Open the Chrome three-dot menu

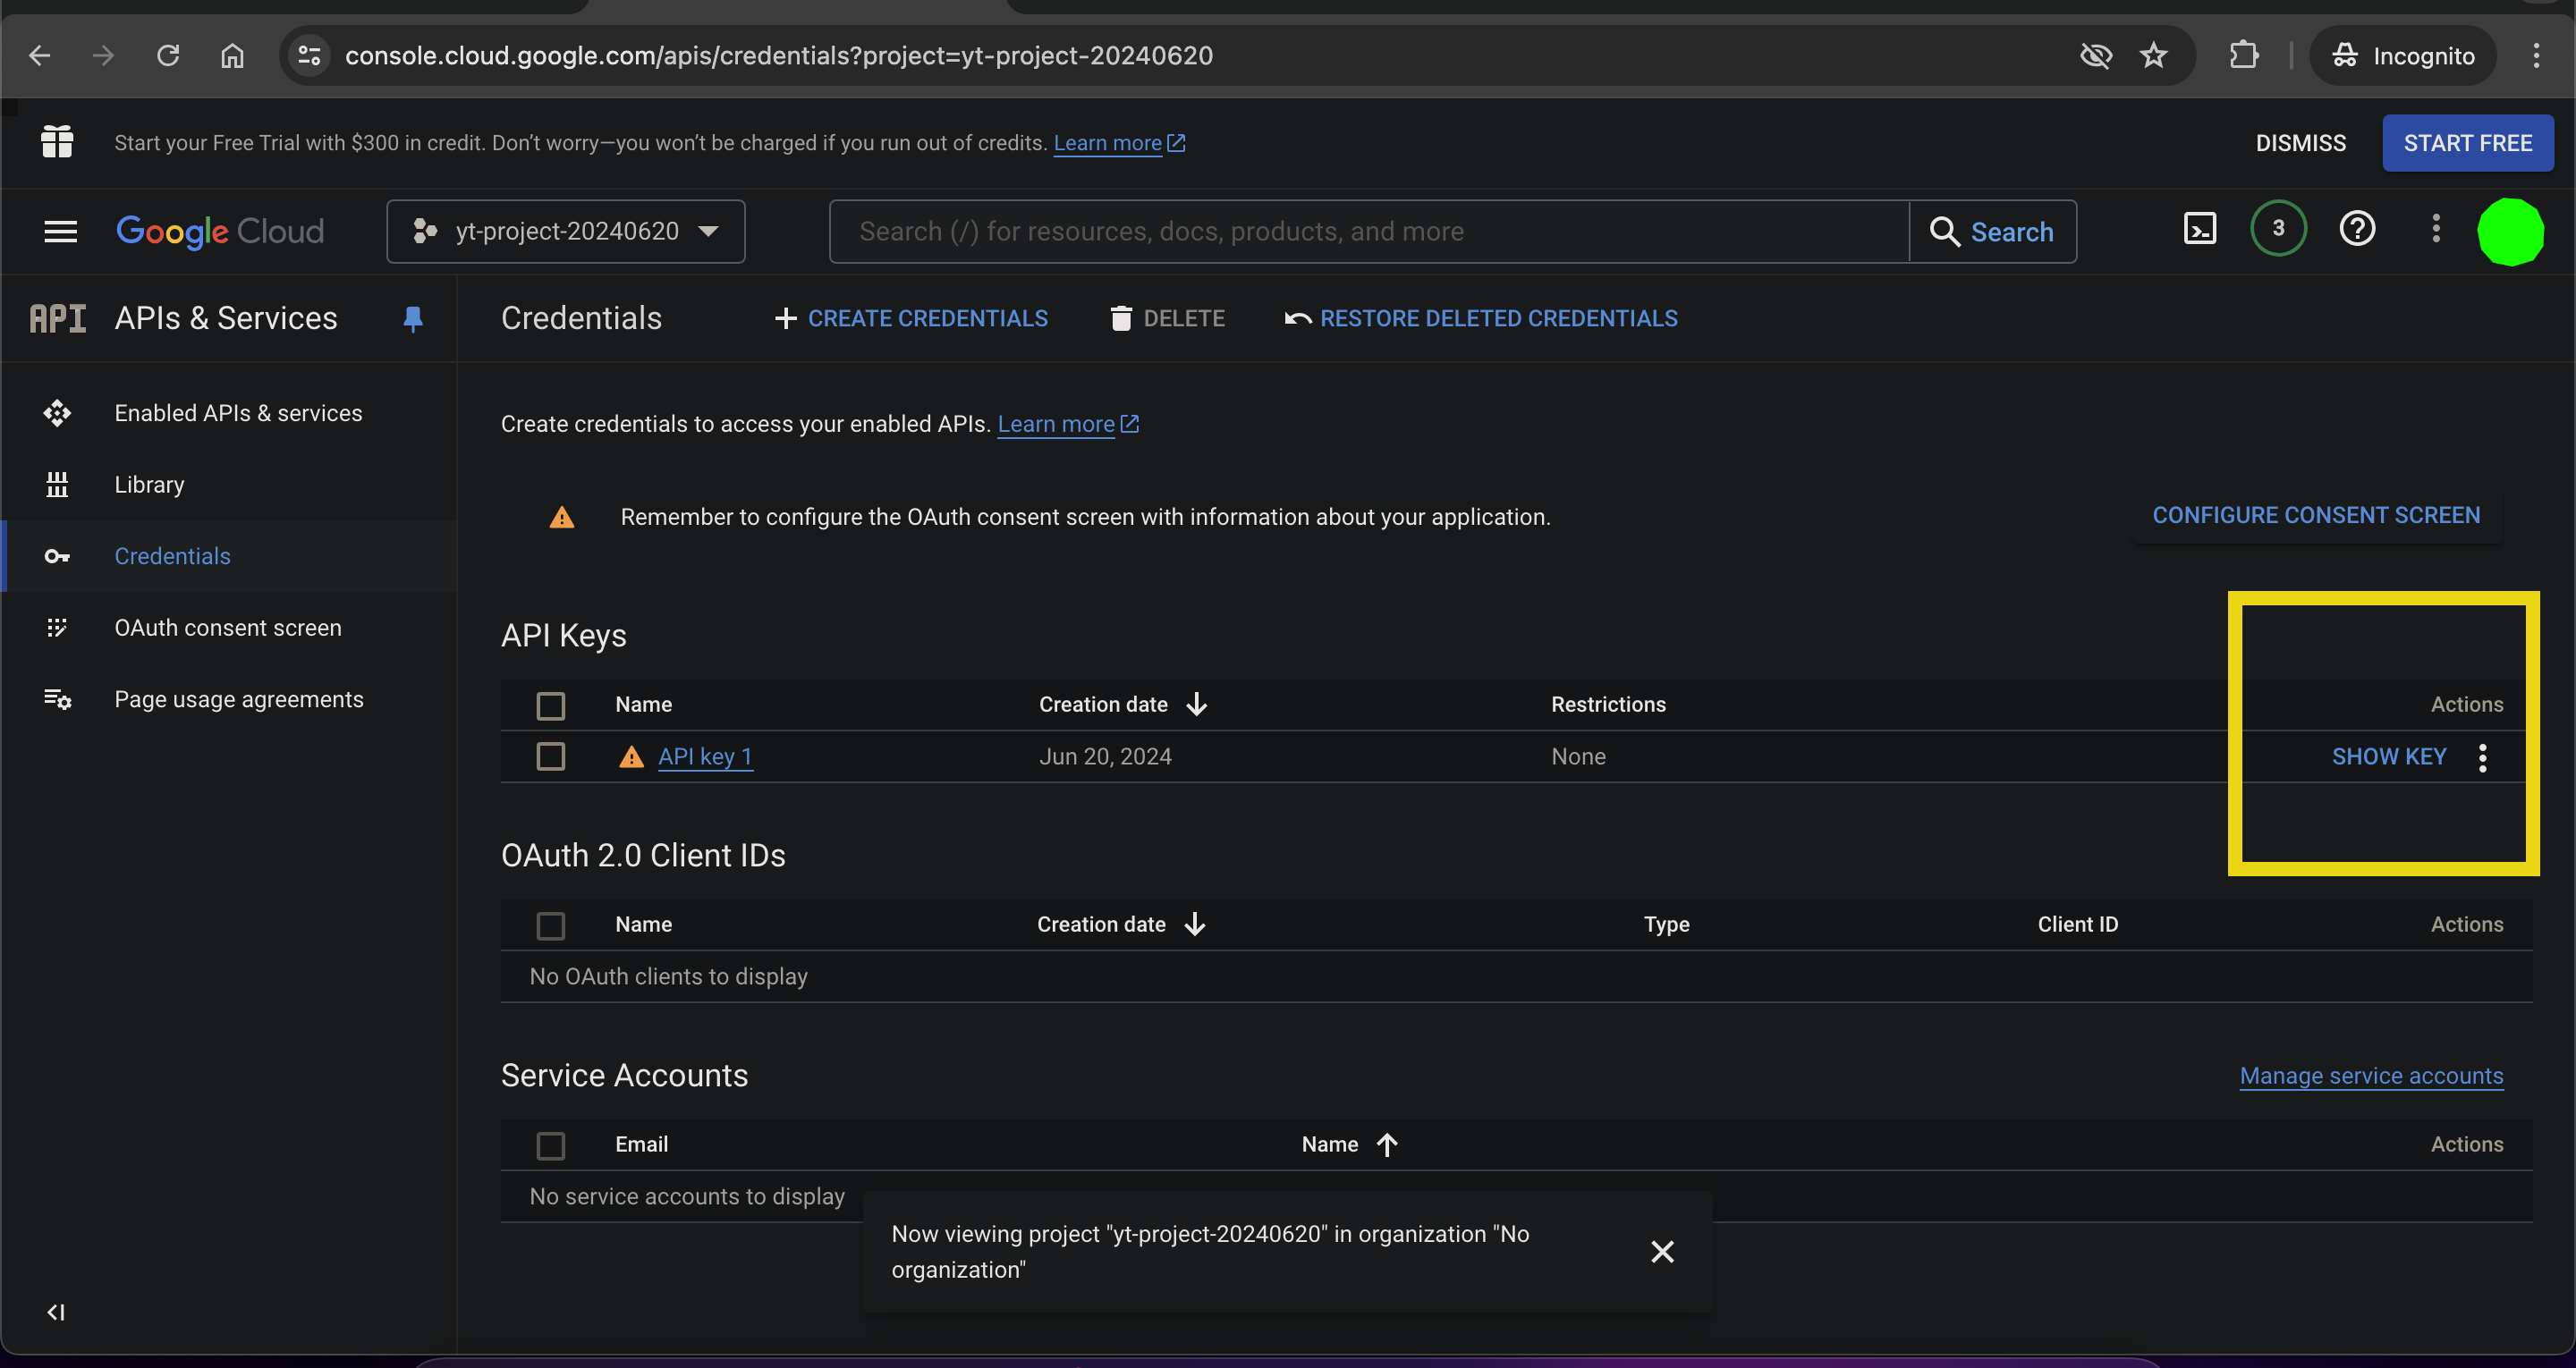[x=2536, y=56]
